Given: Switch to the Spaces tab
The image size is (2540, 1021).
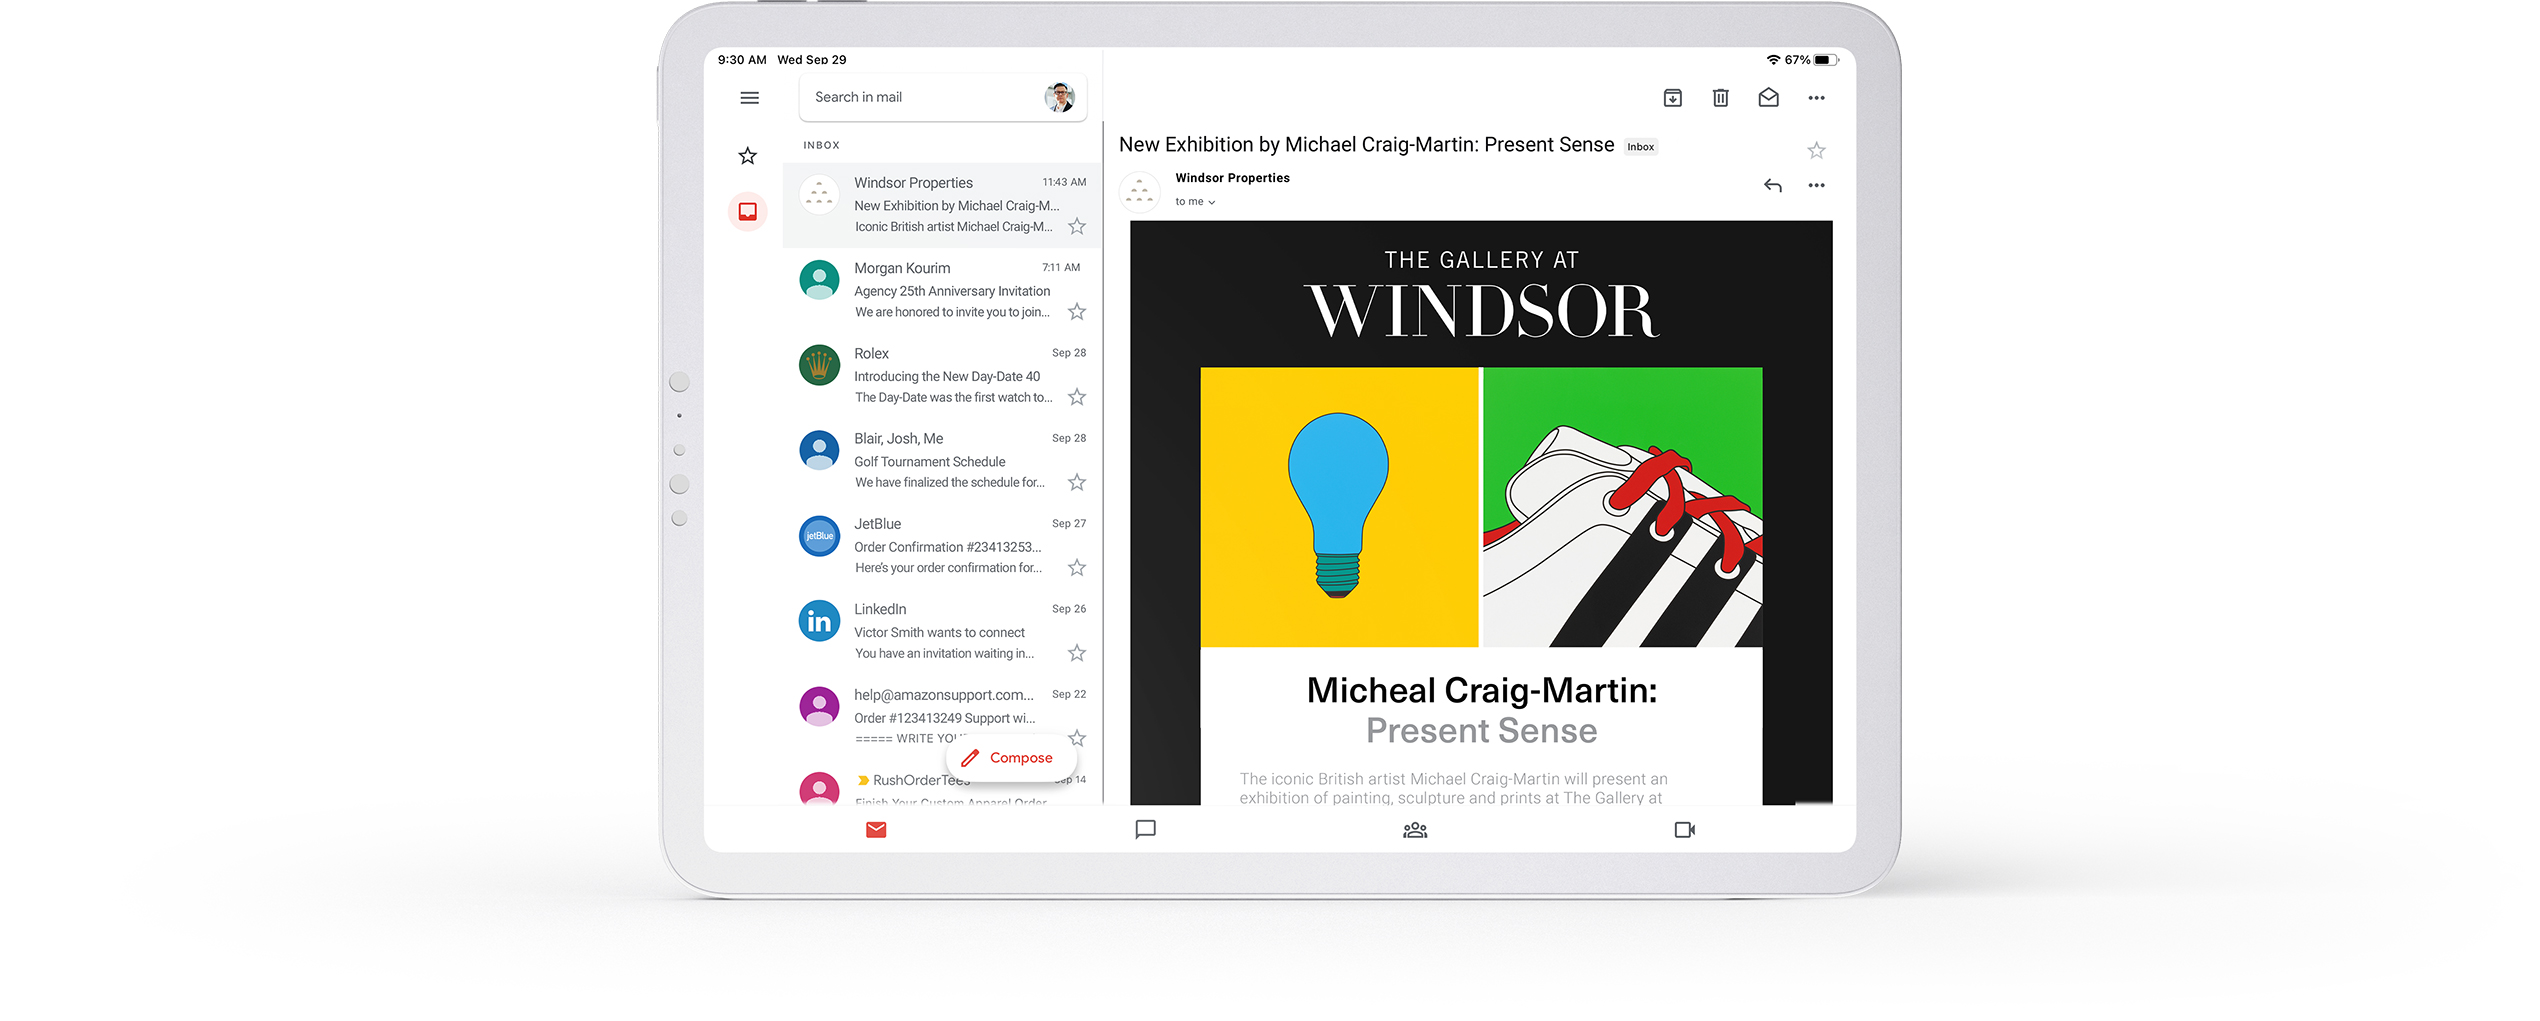Looking at the screenshot, I should [1414, 830].
